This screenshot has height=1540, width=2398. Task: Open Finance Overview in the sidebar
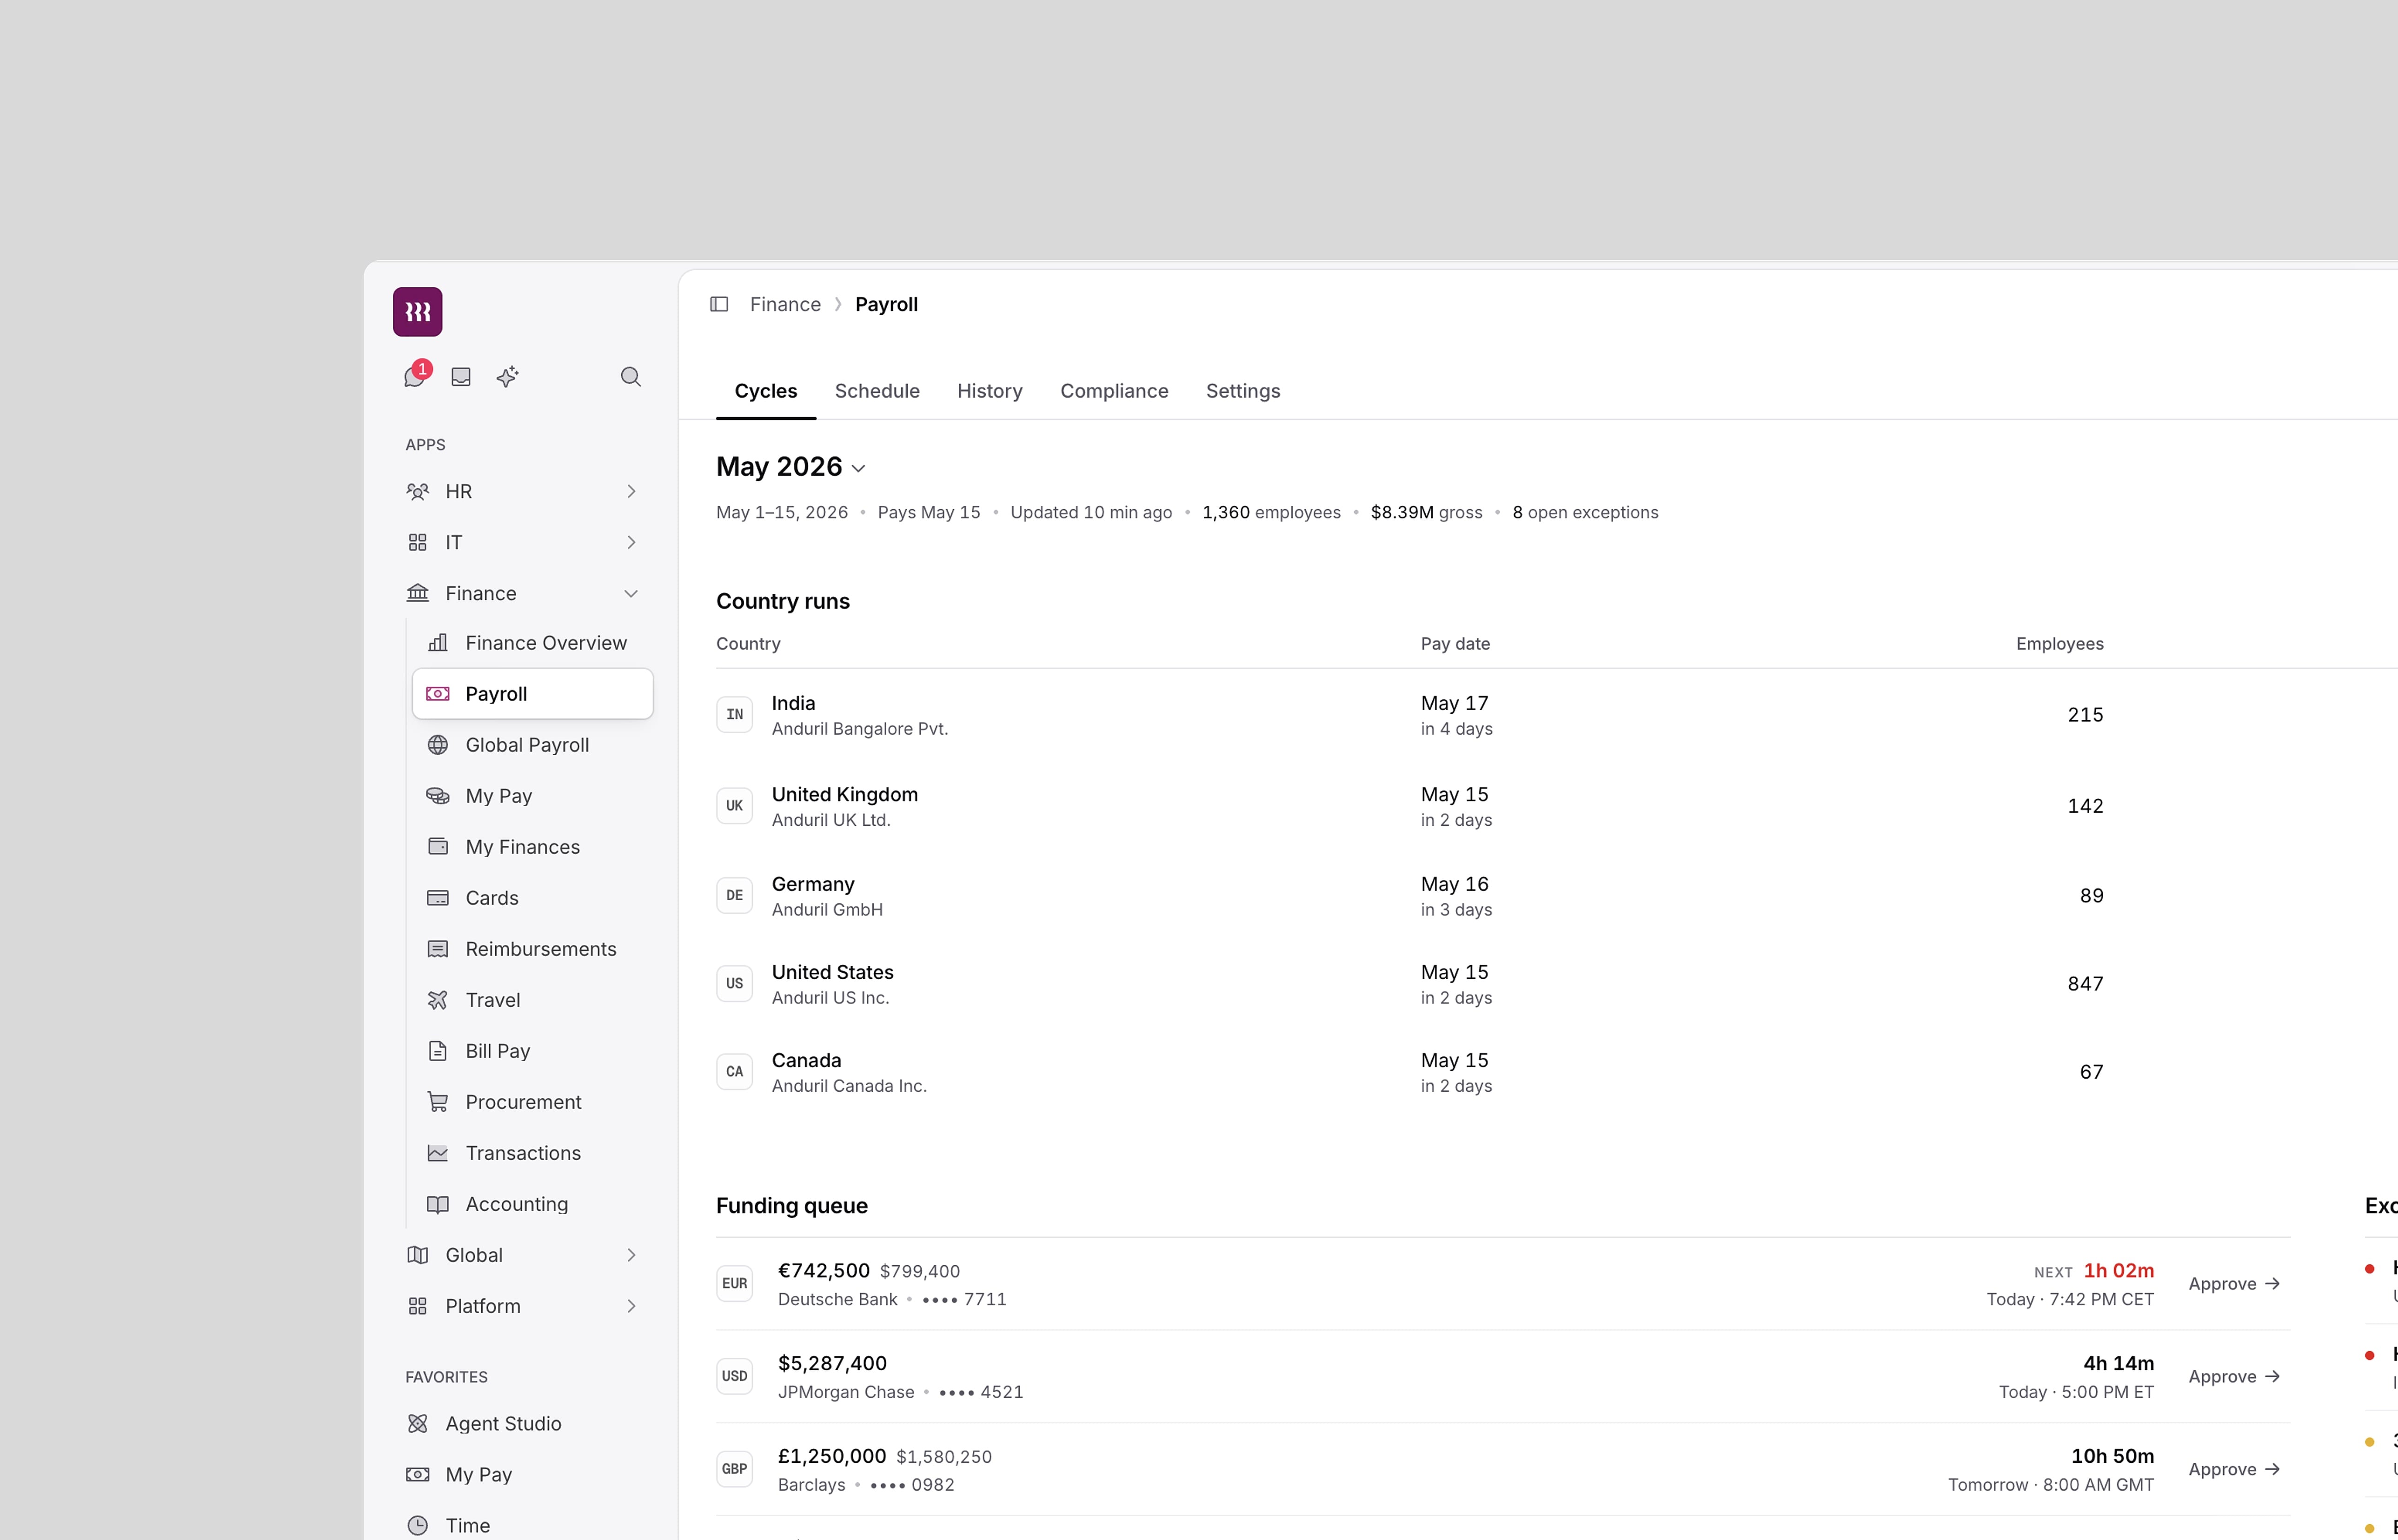pyautogui.click(x=532, y=643)
